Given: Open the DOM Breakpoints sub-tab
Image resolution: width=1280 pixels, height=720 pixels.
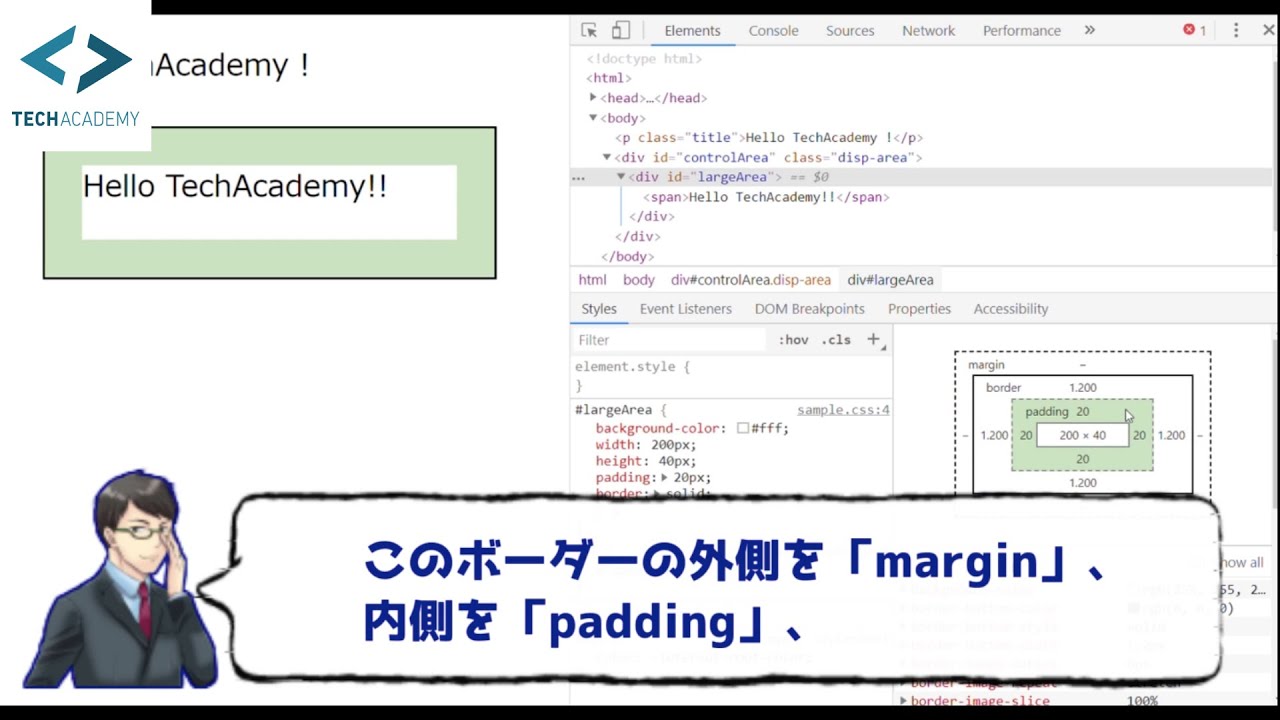Looking at the screenshot, I should [810, 309].
